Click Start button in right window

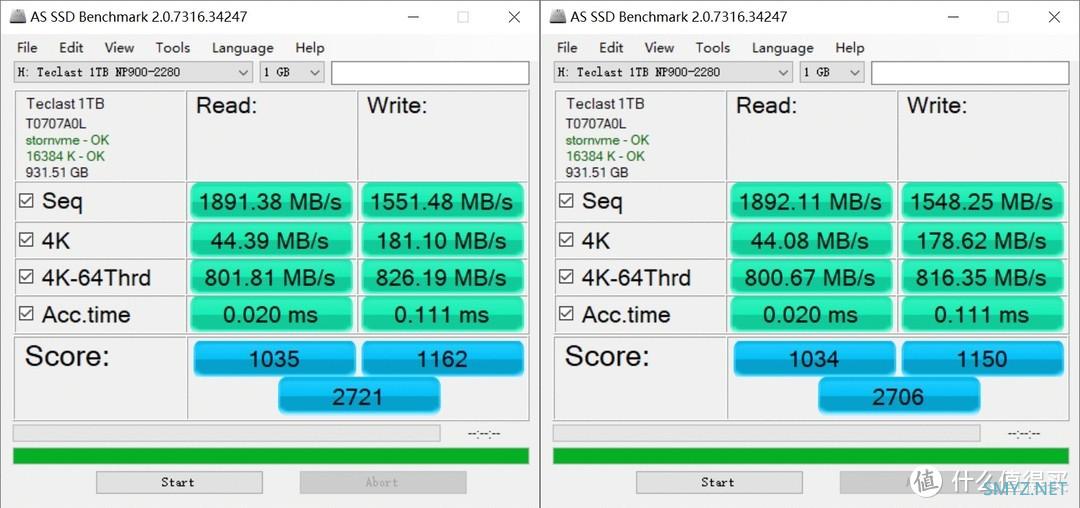(719, 483)
